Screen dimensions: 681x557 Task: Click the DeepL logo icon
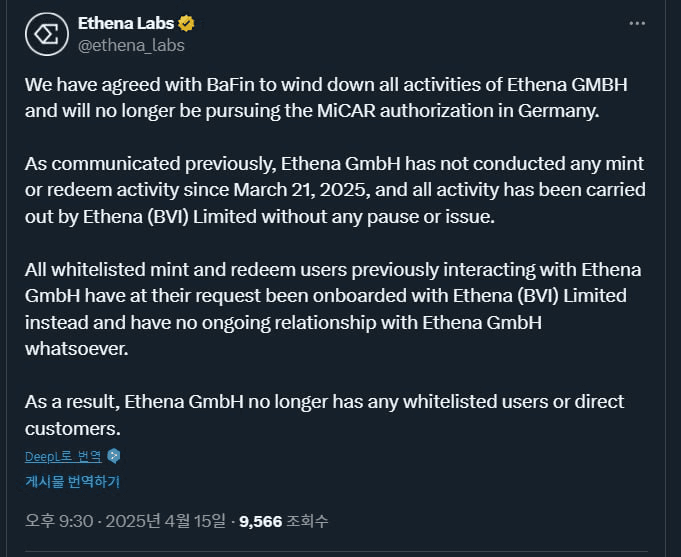(x=115, y=456)
